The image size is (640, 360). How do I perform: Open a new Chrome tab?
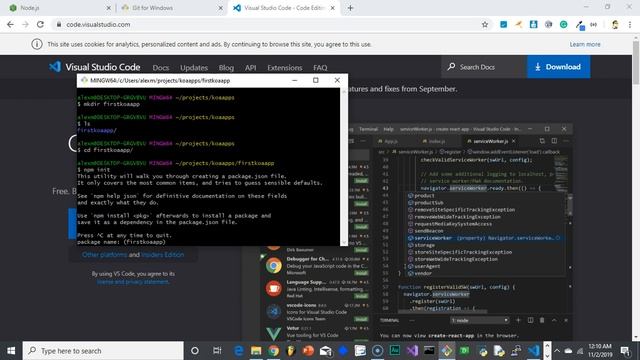pyautogui.click(x=350, y=8)
